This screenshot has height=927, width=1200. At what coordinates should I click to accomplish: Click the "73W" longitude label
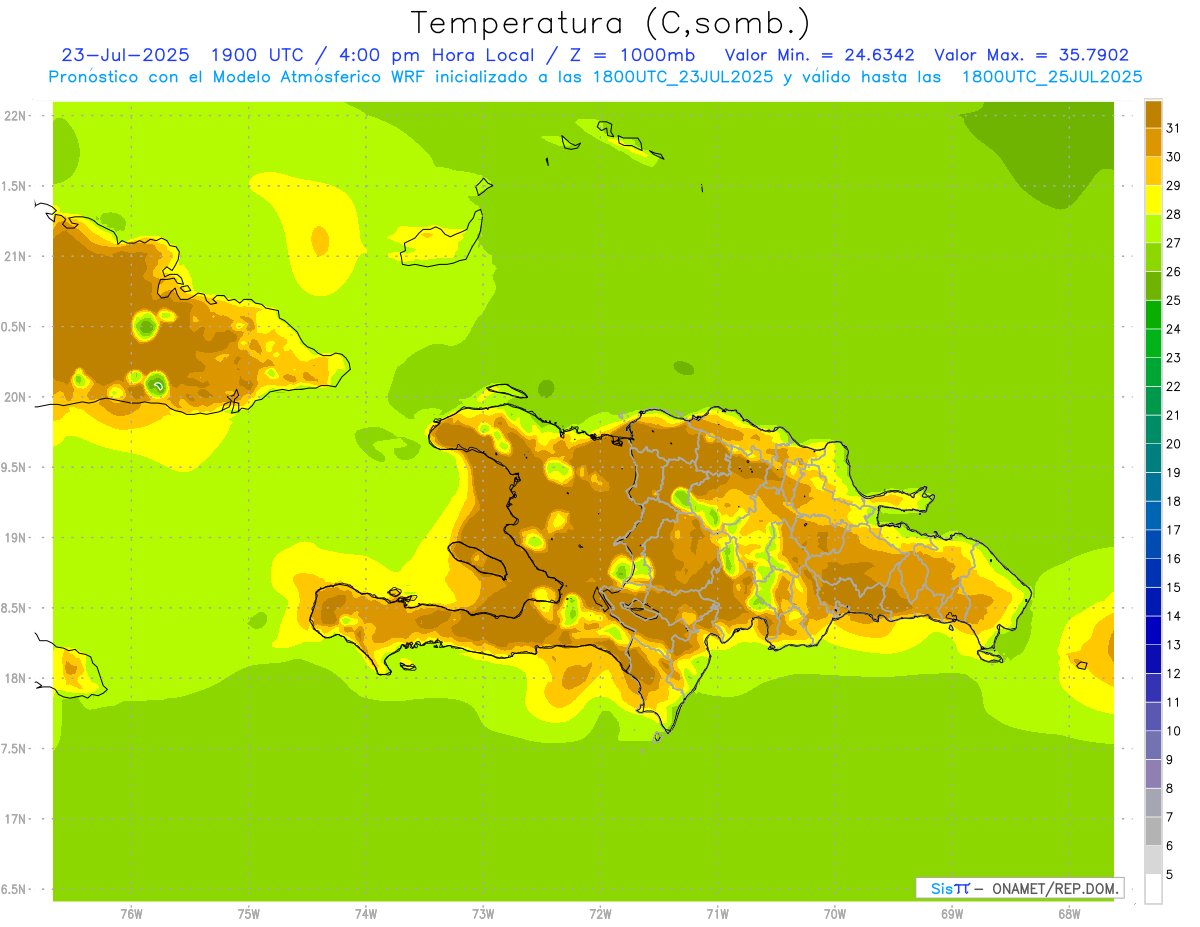[483, 914]
